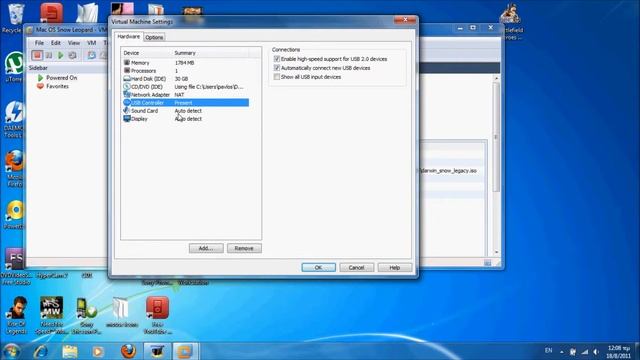Open Windows Explorer from the taskbar

click(x=70, y=351)
